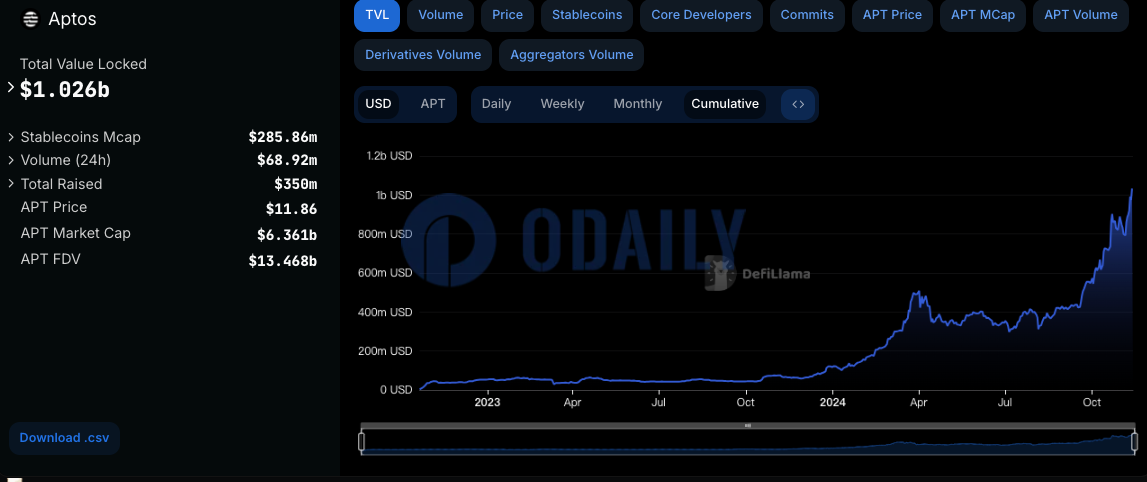
Task: Click the $13.468b FDV value
Action: 282,260
